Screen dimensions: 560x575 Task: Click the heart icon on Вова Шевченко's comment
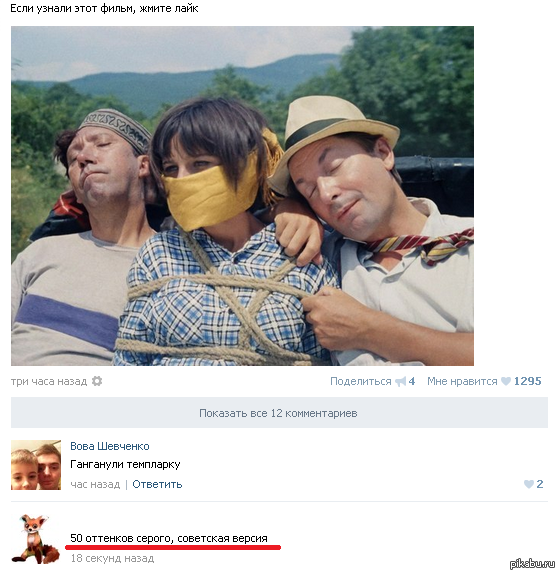pyautogui.click(x=528, y=484)
